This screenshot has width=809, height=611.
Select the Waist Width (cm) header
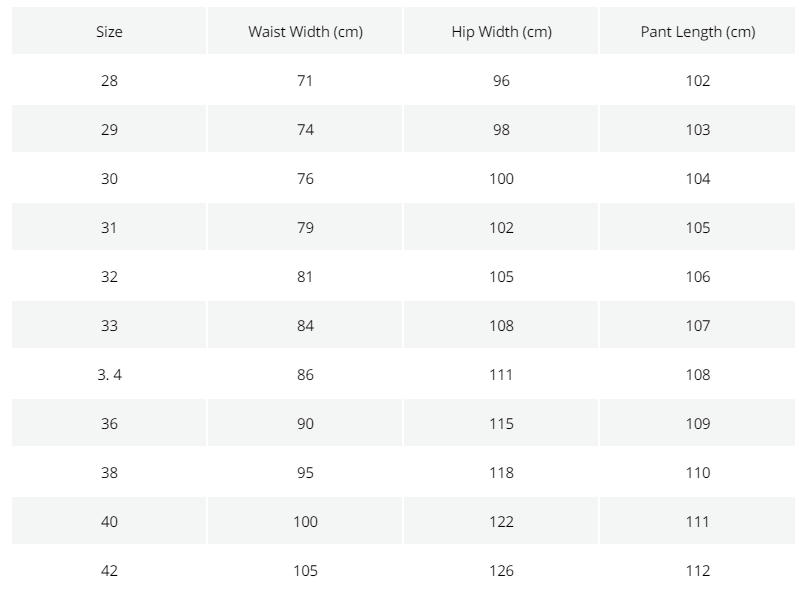pos(305,31)
